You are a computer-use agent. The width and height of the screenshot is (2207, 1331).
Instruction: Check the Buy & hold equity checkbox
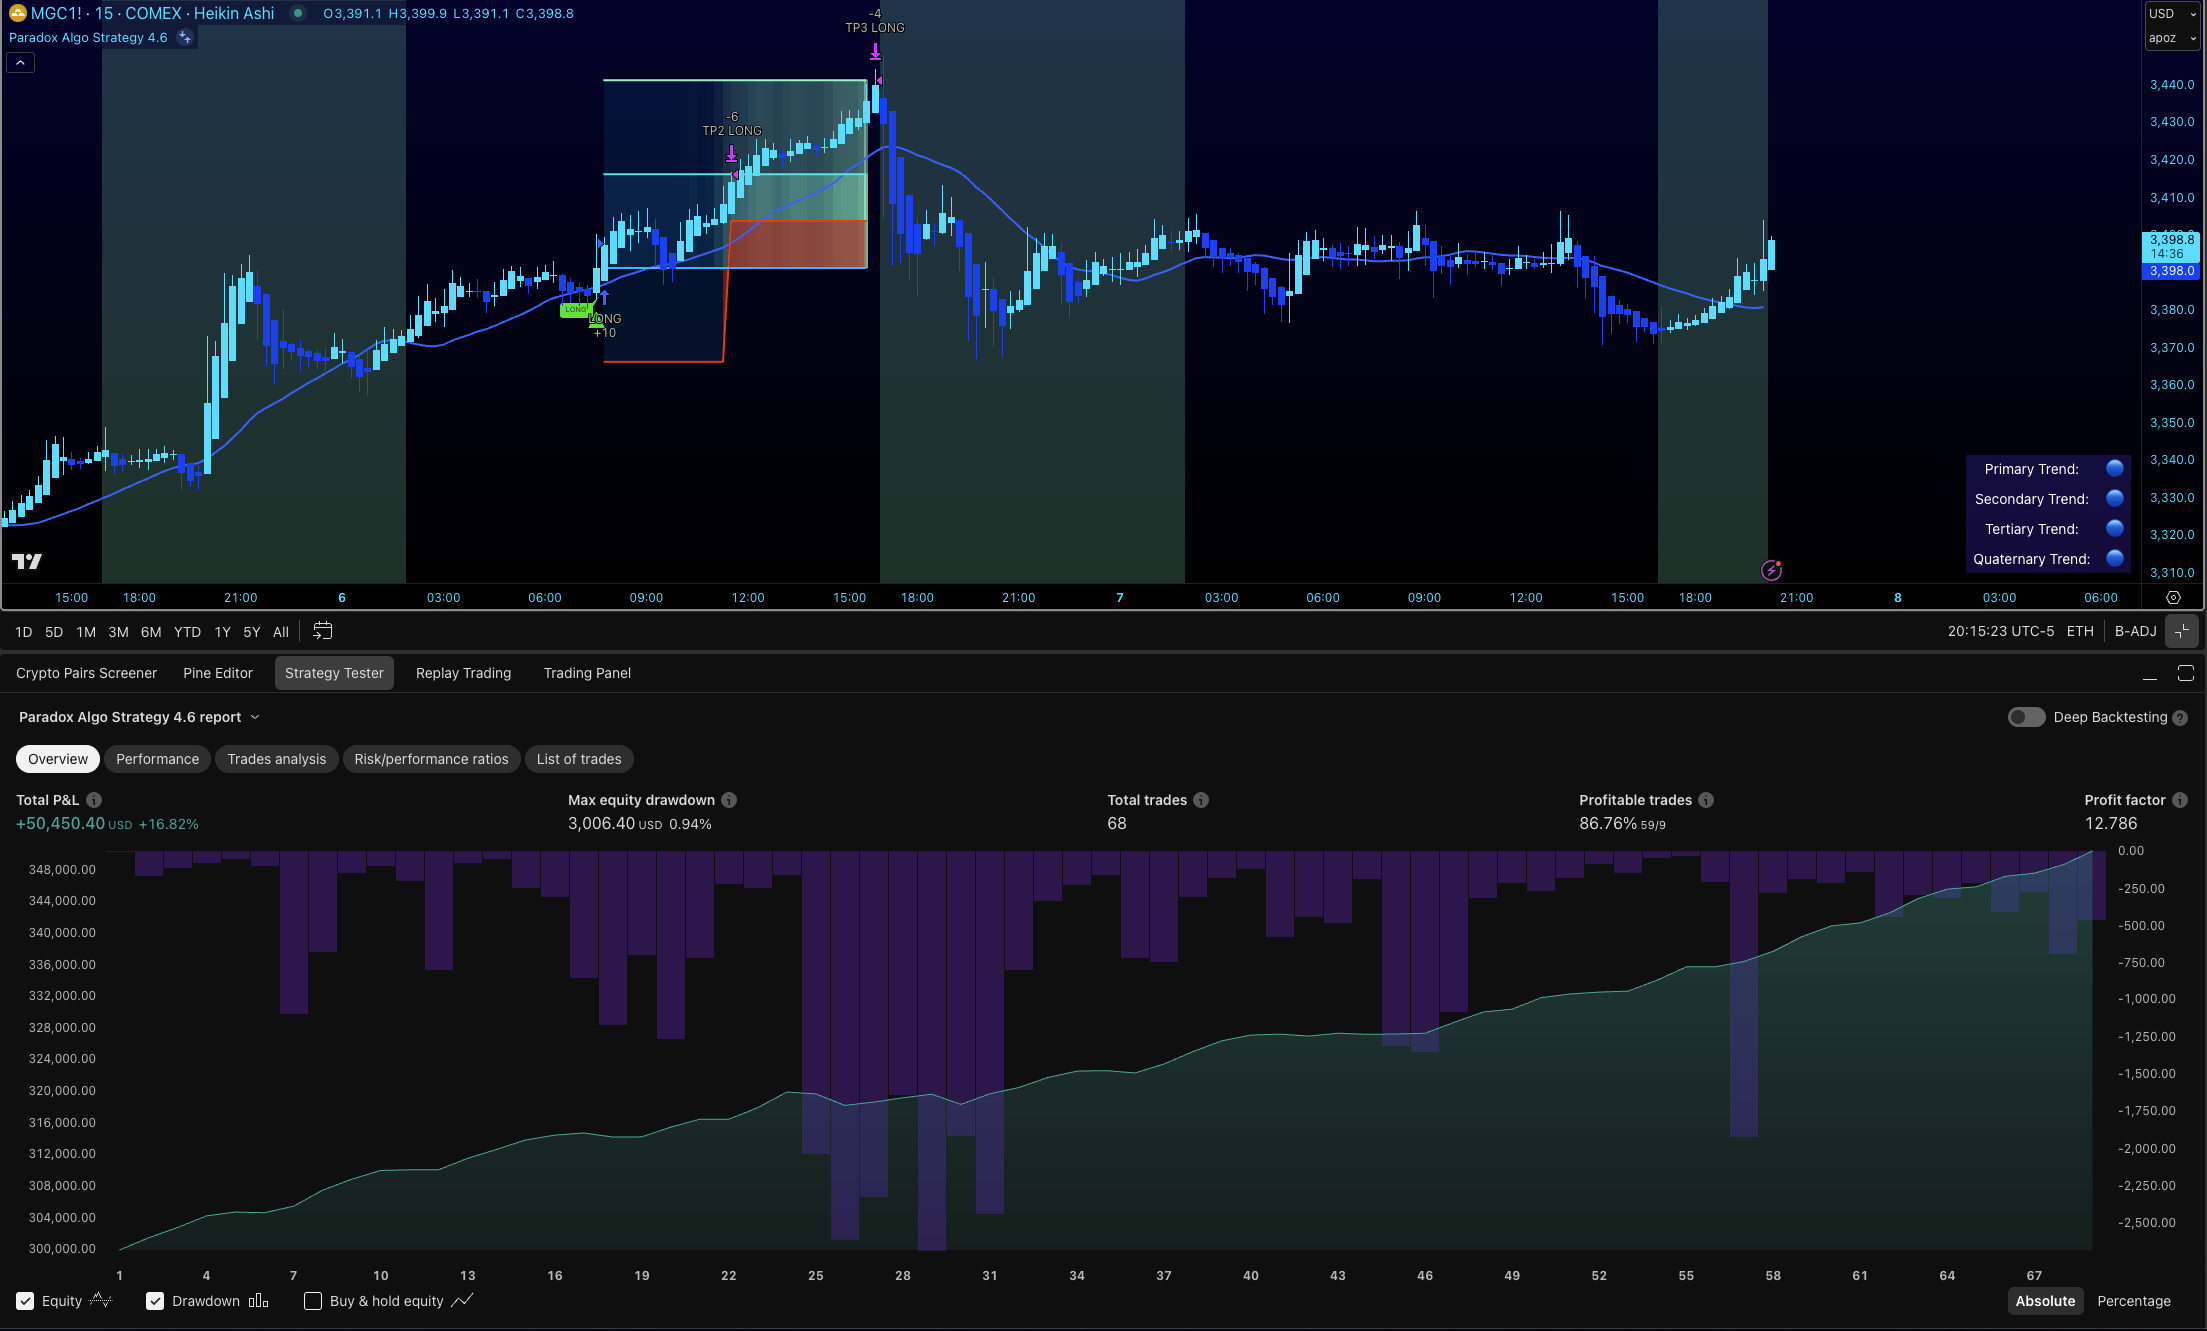pyautogui.click(x=313, y=1301)
